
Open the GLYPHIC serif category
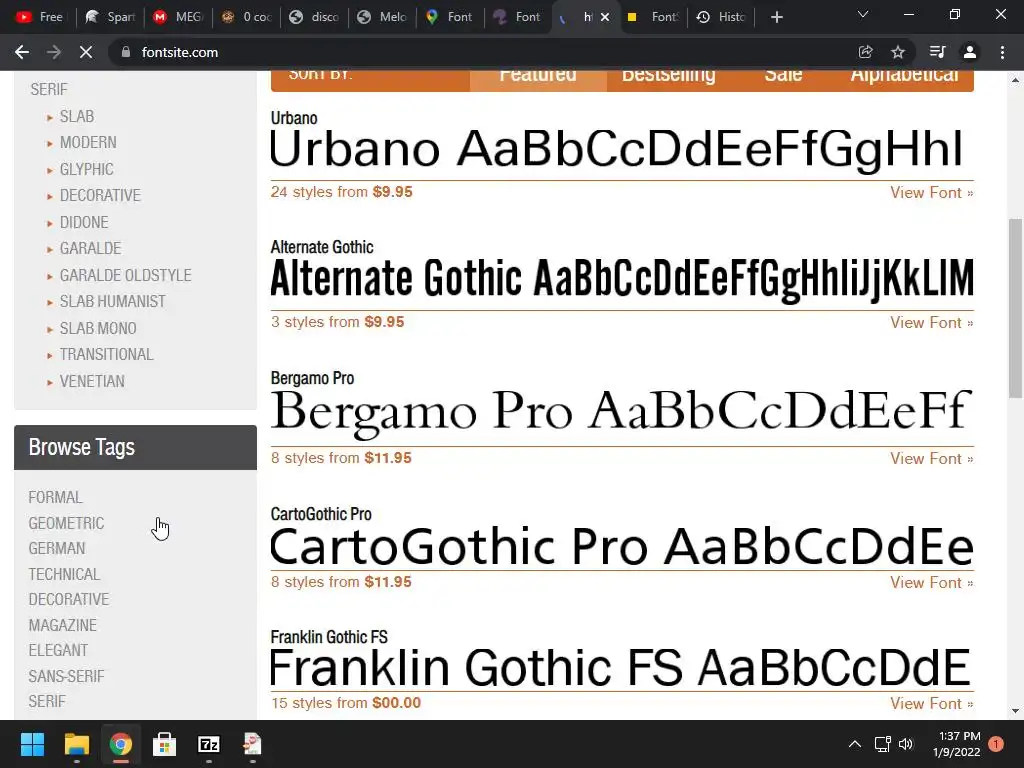(86, 169)
